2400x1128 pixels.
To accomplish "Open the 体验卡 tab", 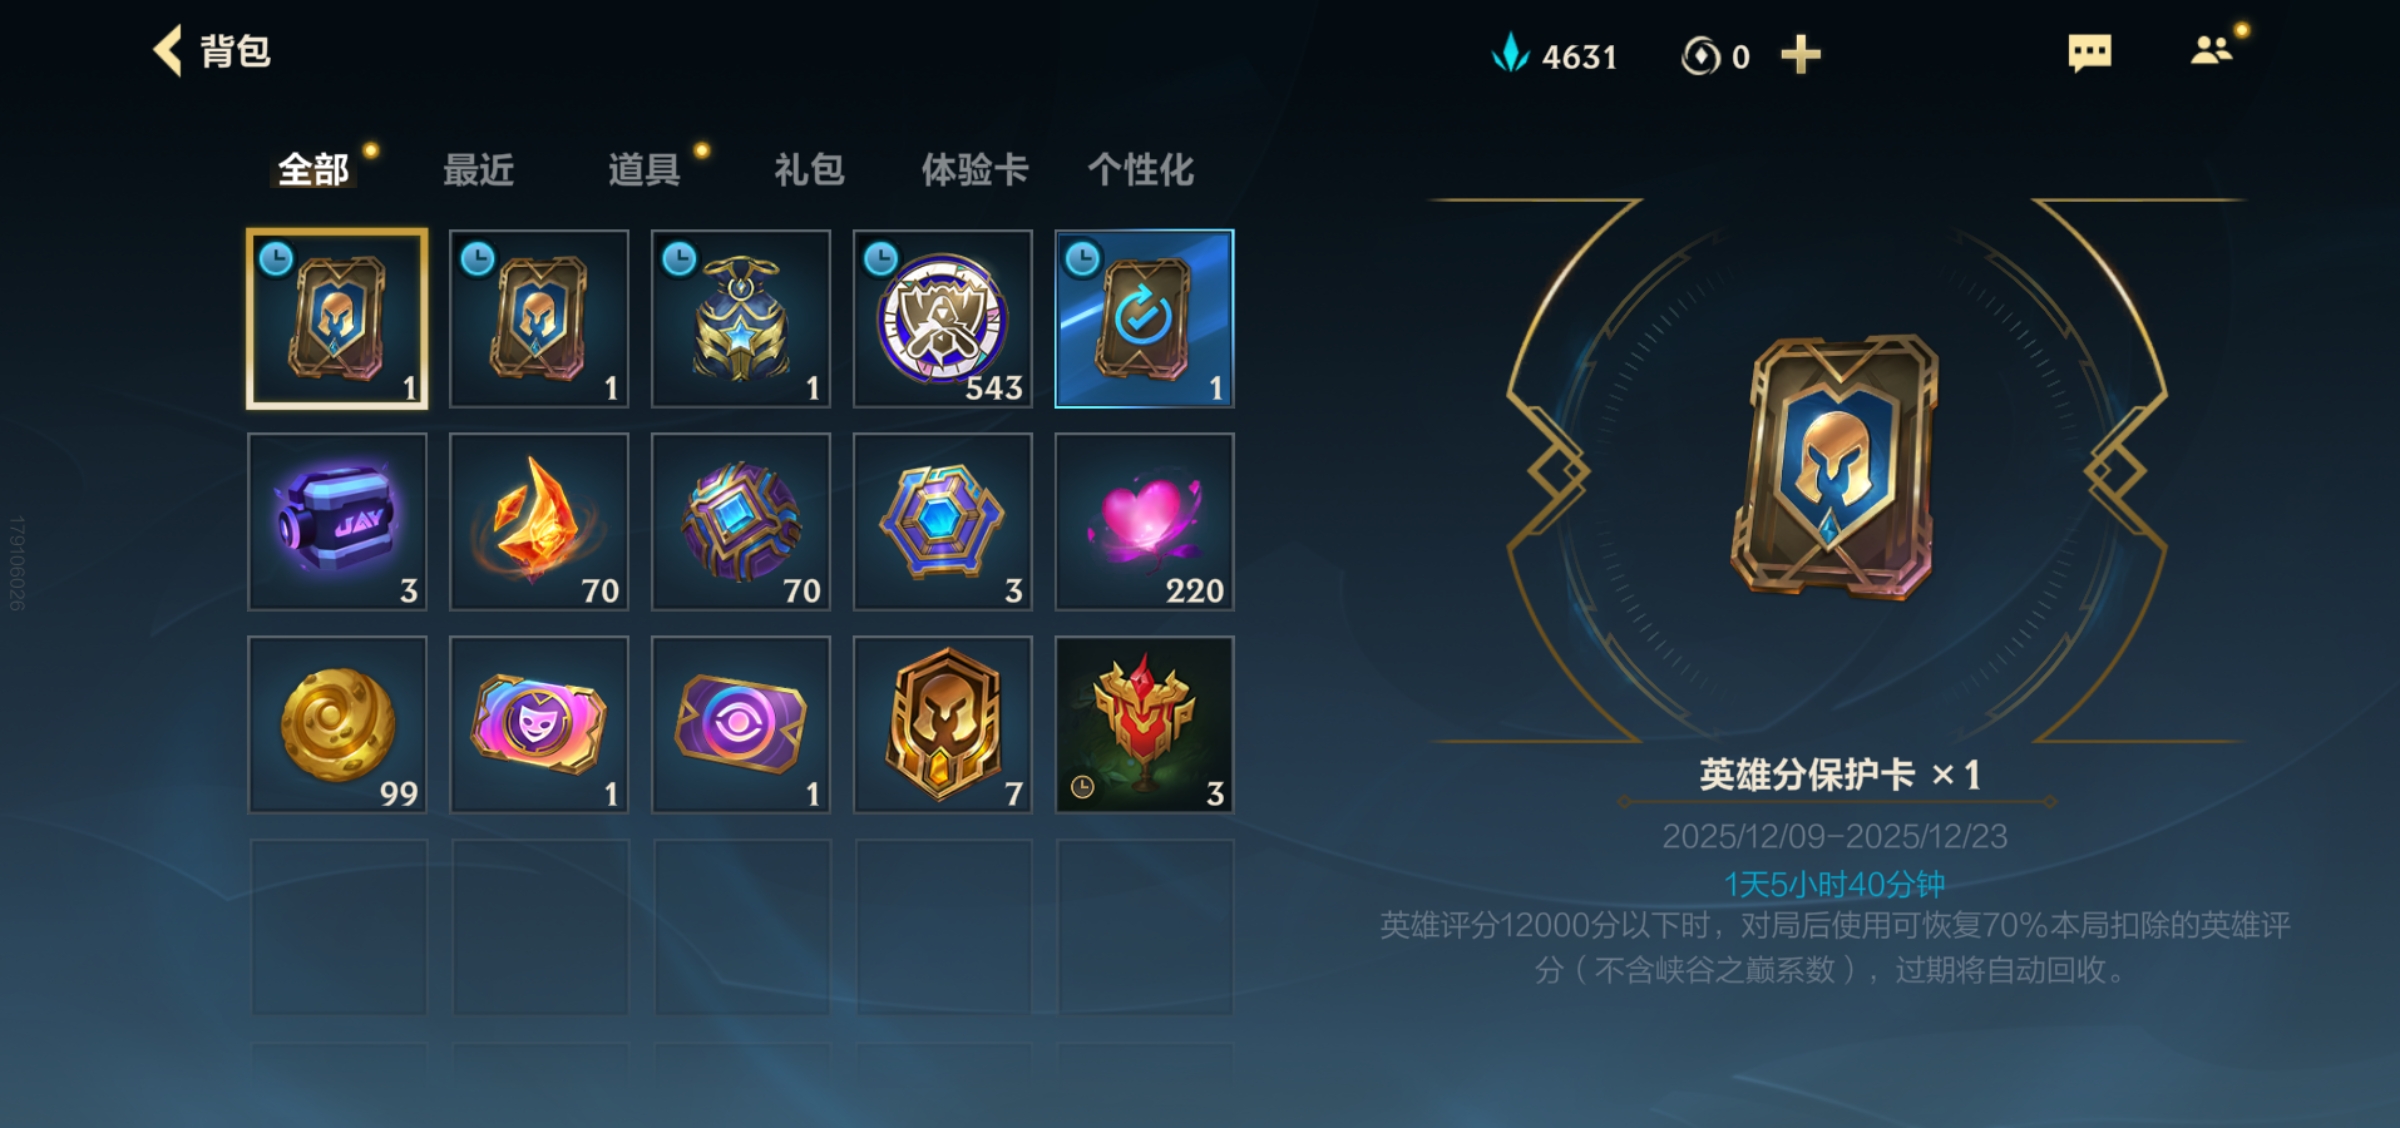I will (x=975, y=170).
